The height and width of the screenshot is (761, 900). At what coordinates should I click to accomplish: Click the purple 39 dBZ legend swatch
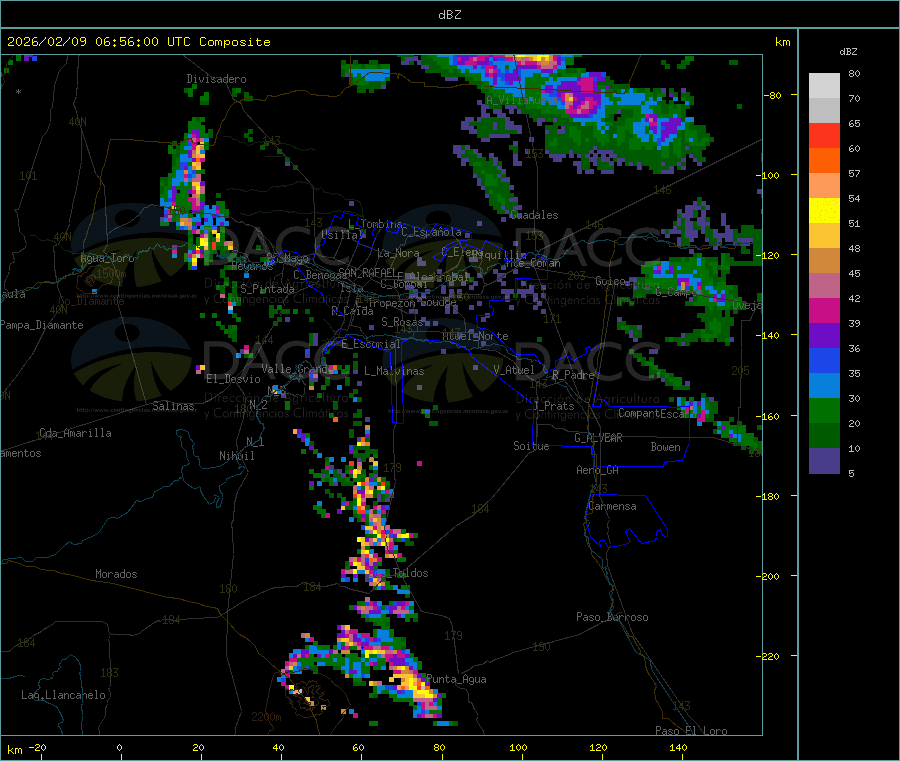point(824,336)
